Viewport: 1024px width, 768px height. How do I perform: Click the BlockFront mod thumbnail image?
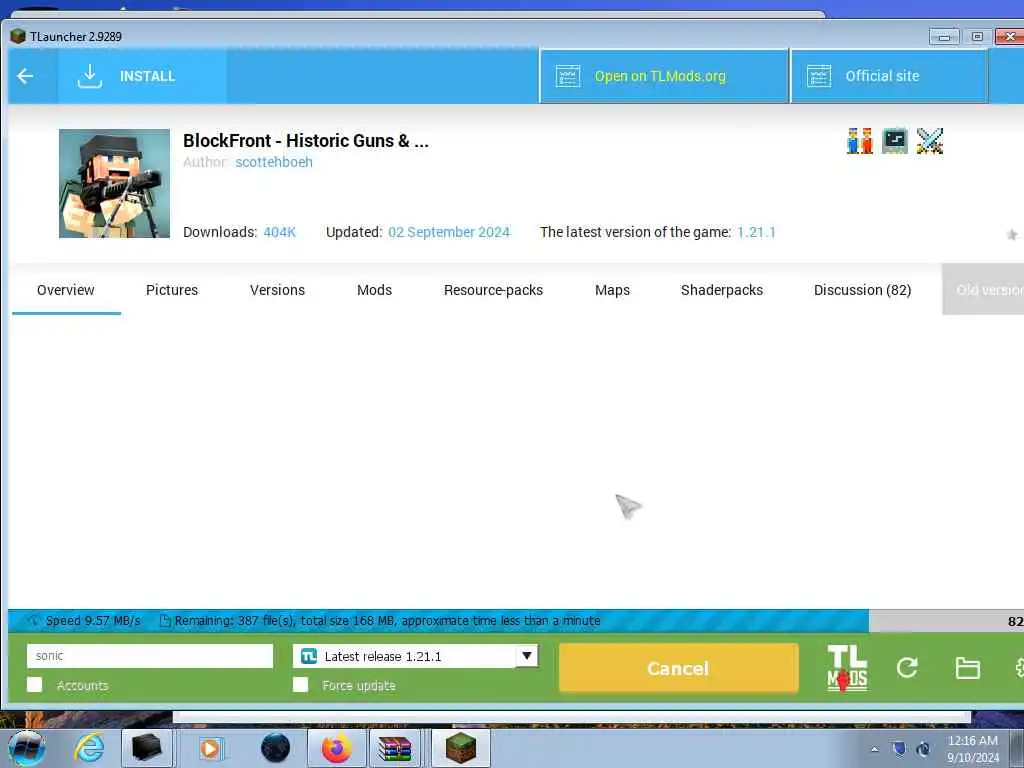(x=114, y=184)
